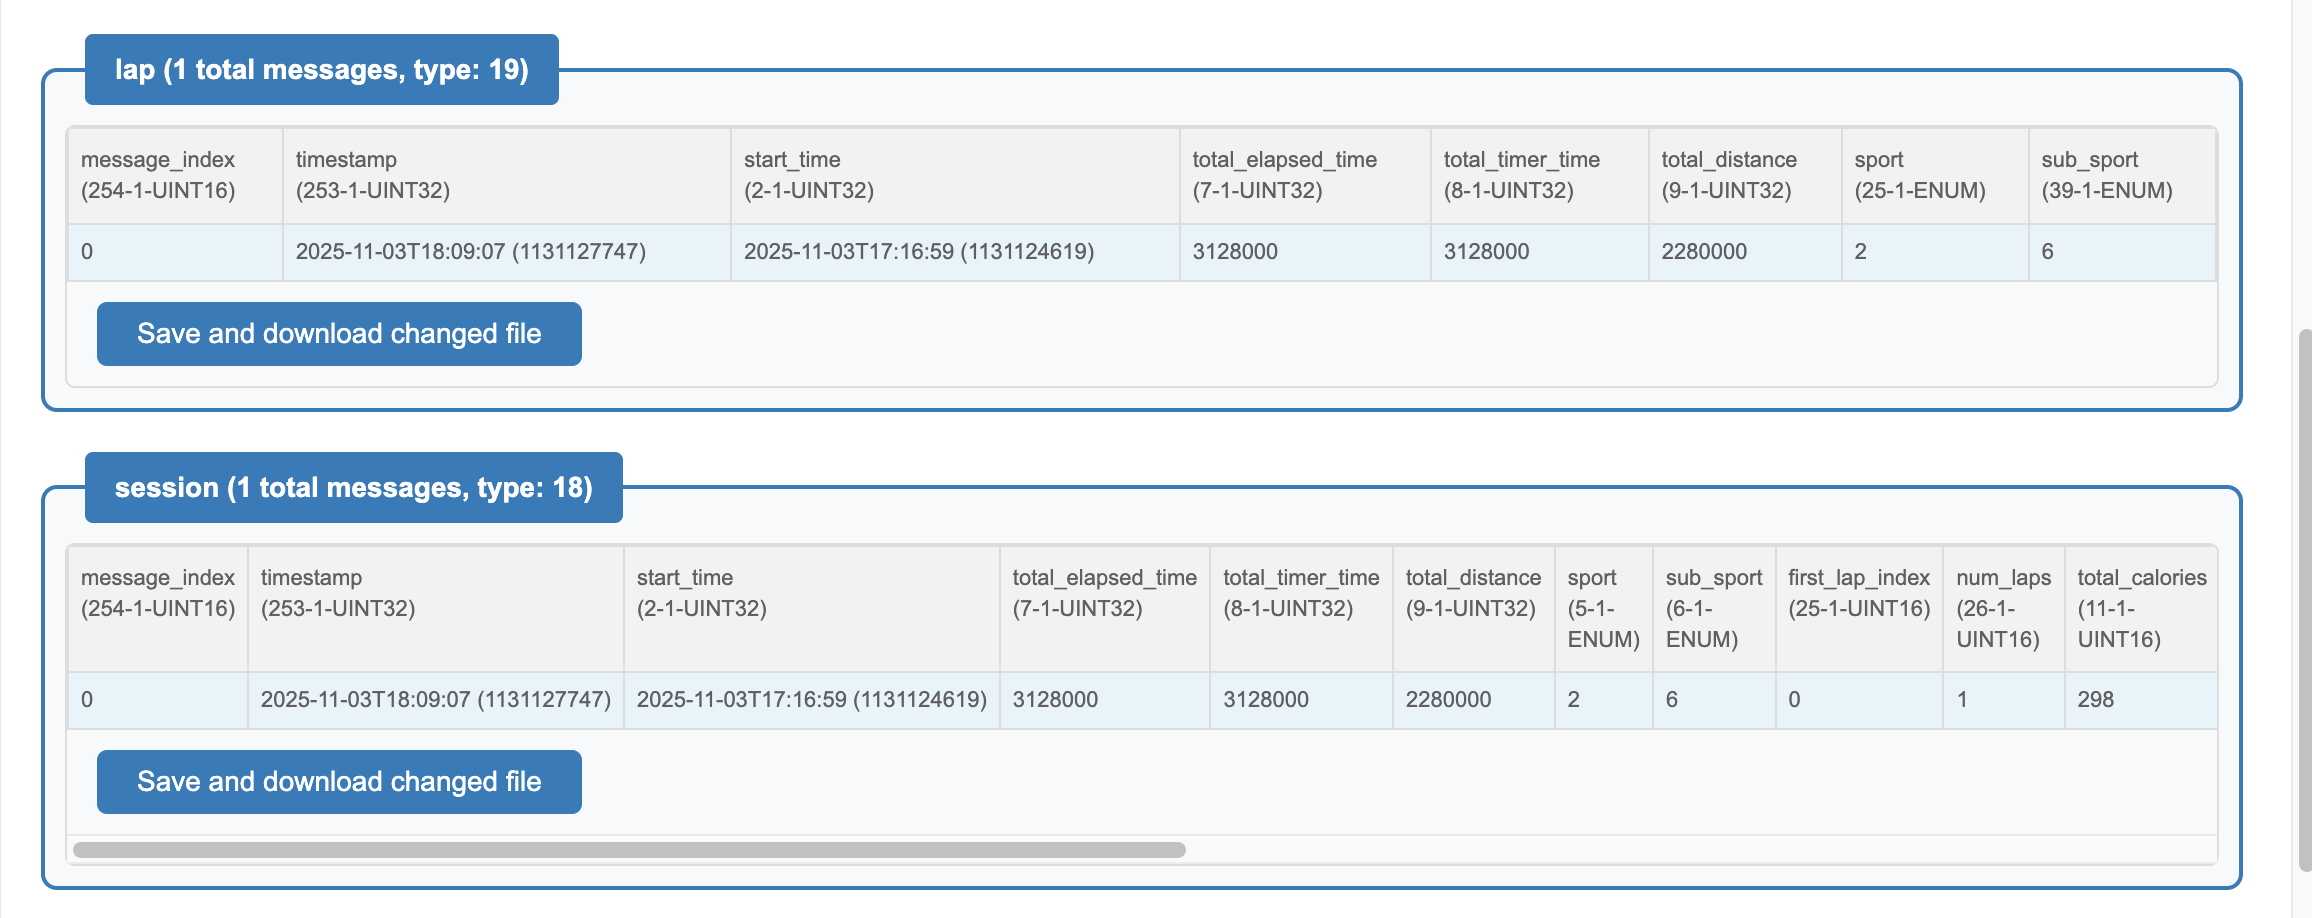Select the session section header label
This screenshot has height=918, width=2312.
[x=354, y=488]
